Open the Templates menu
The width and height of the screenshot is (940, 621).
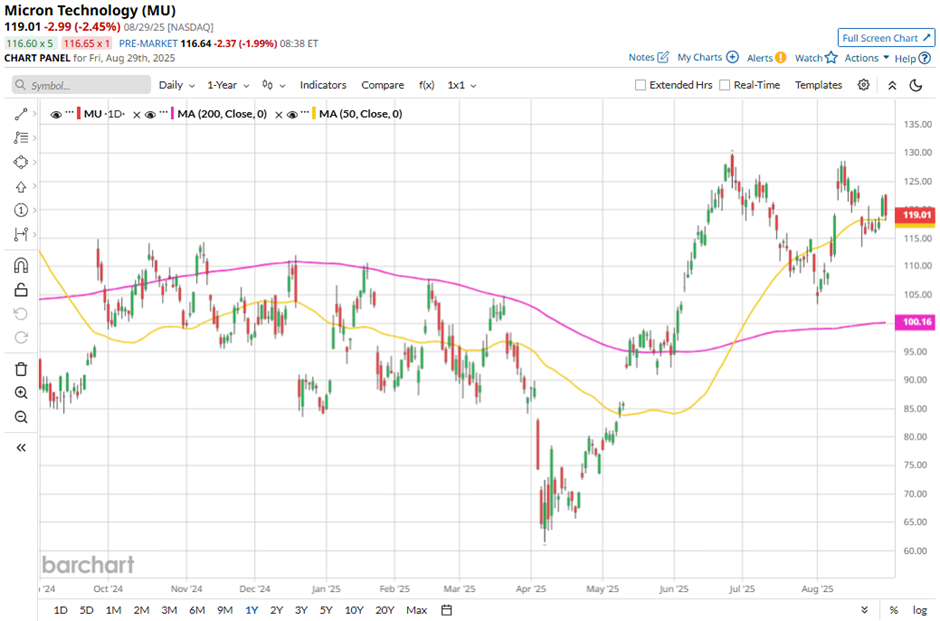(818, 85)
